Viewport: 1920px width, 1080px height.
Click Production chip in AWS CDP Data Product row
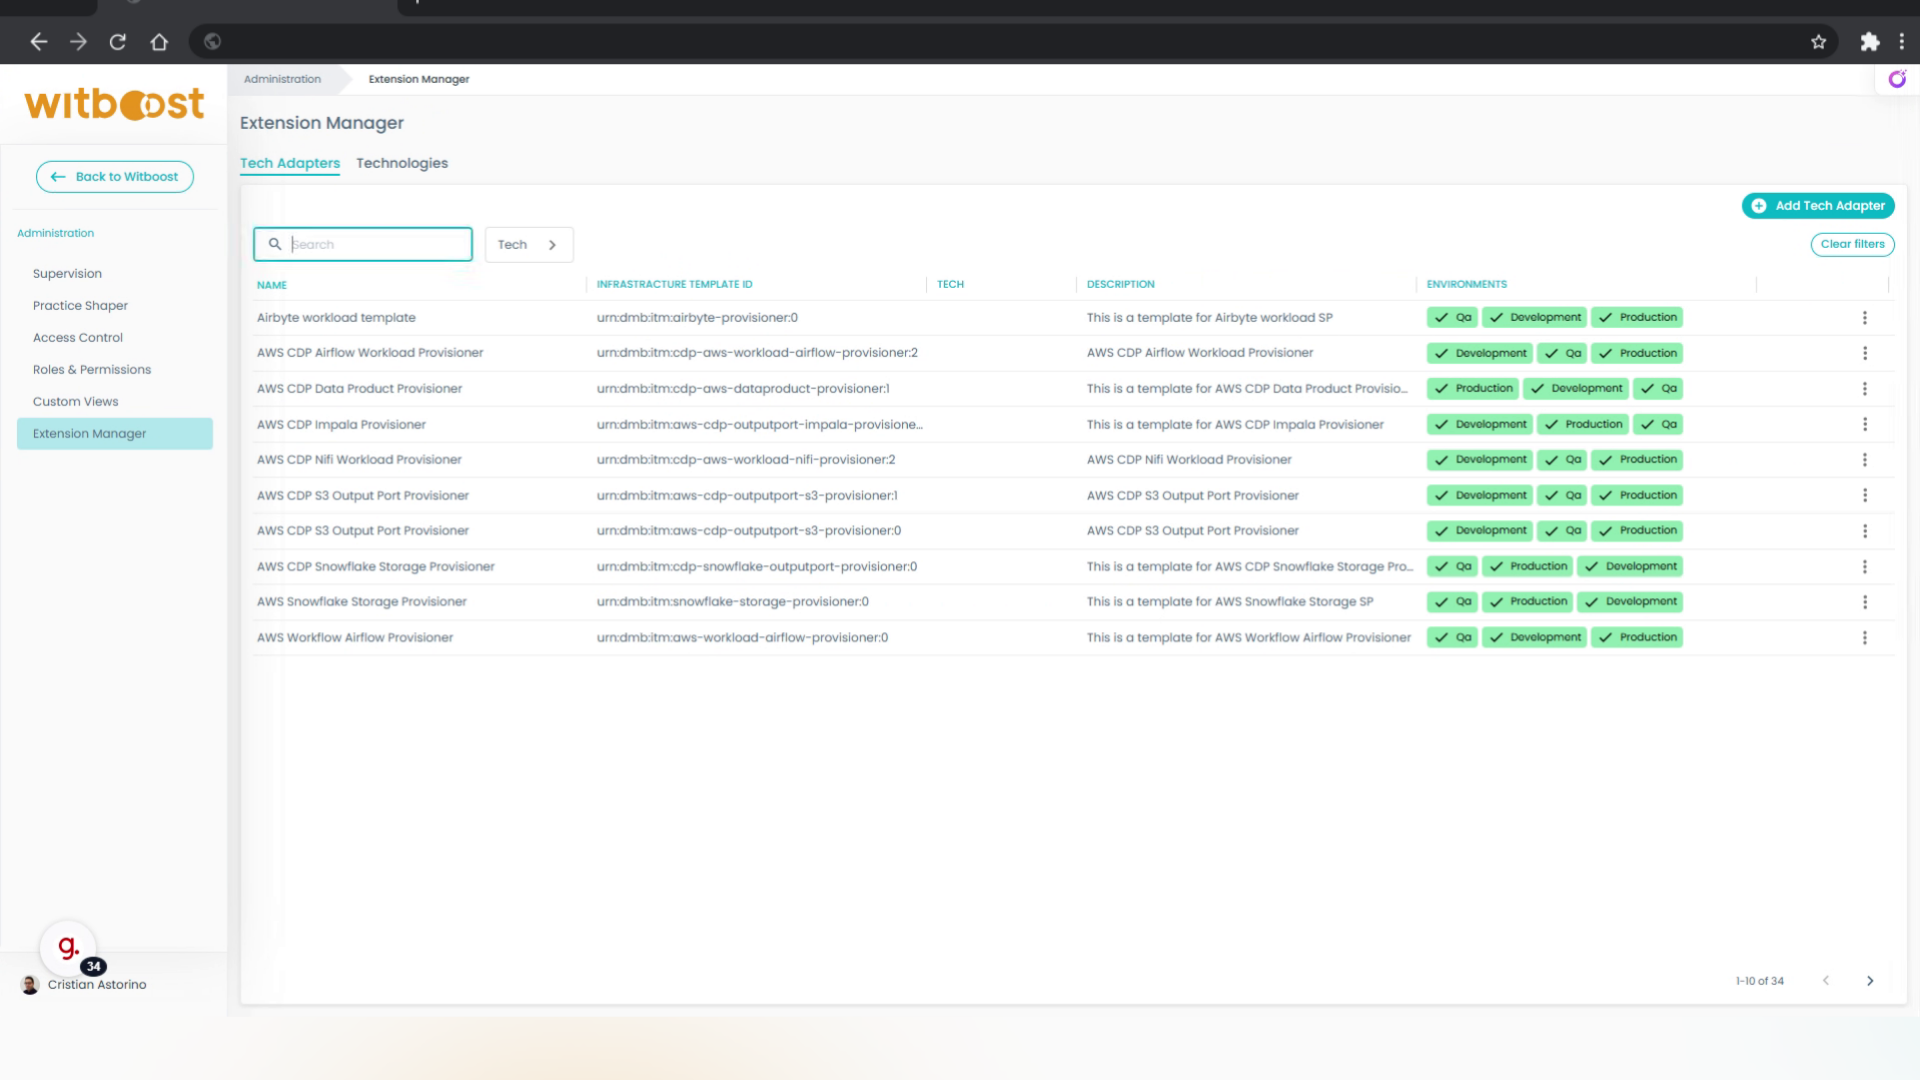(1472, 389)
